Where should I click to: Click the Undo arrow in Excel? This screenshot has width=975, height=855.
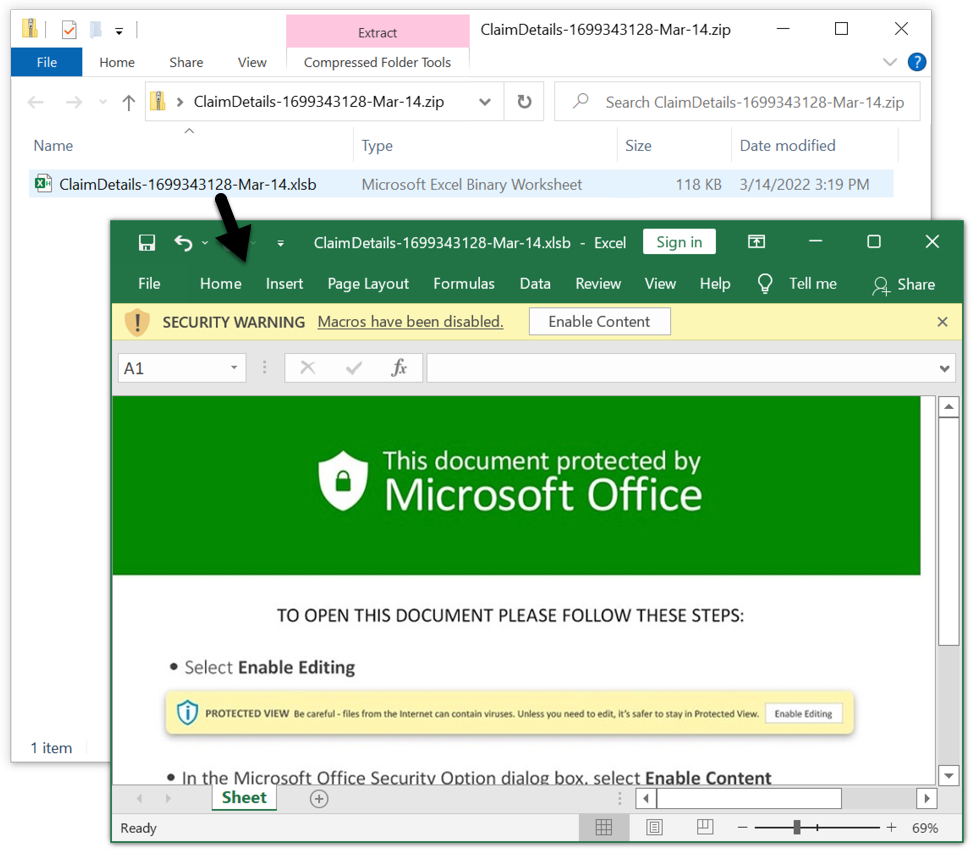(x=183, y=242)
